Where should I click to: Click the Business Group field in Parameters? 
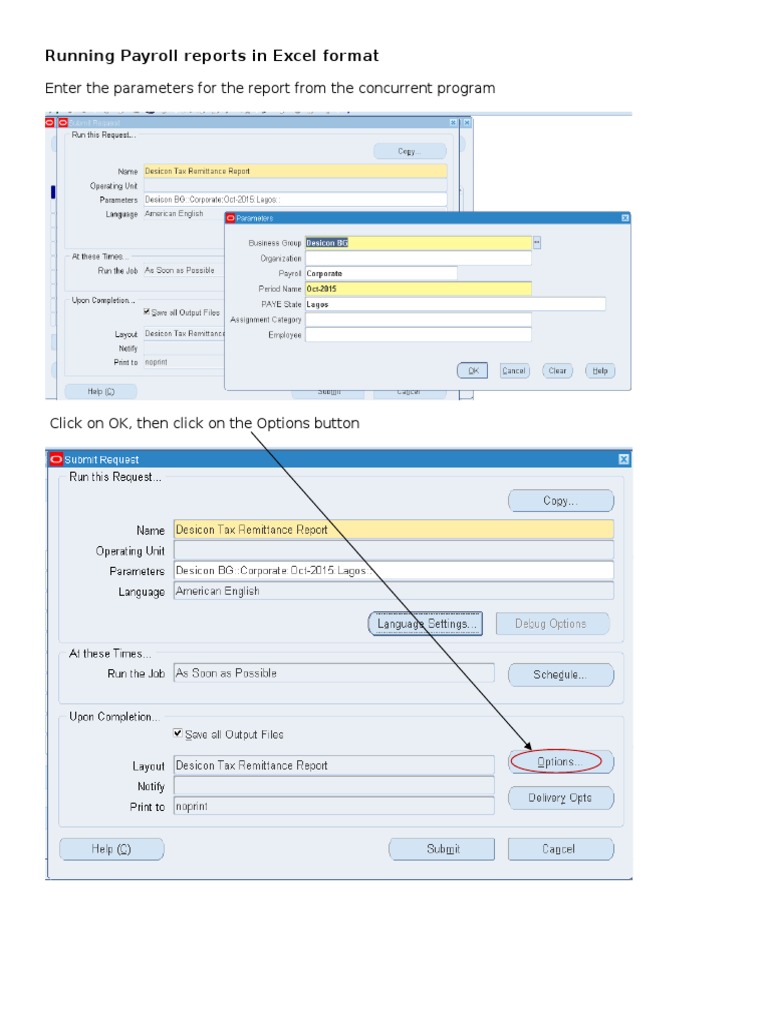point(419,243)
